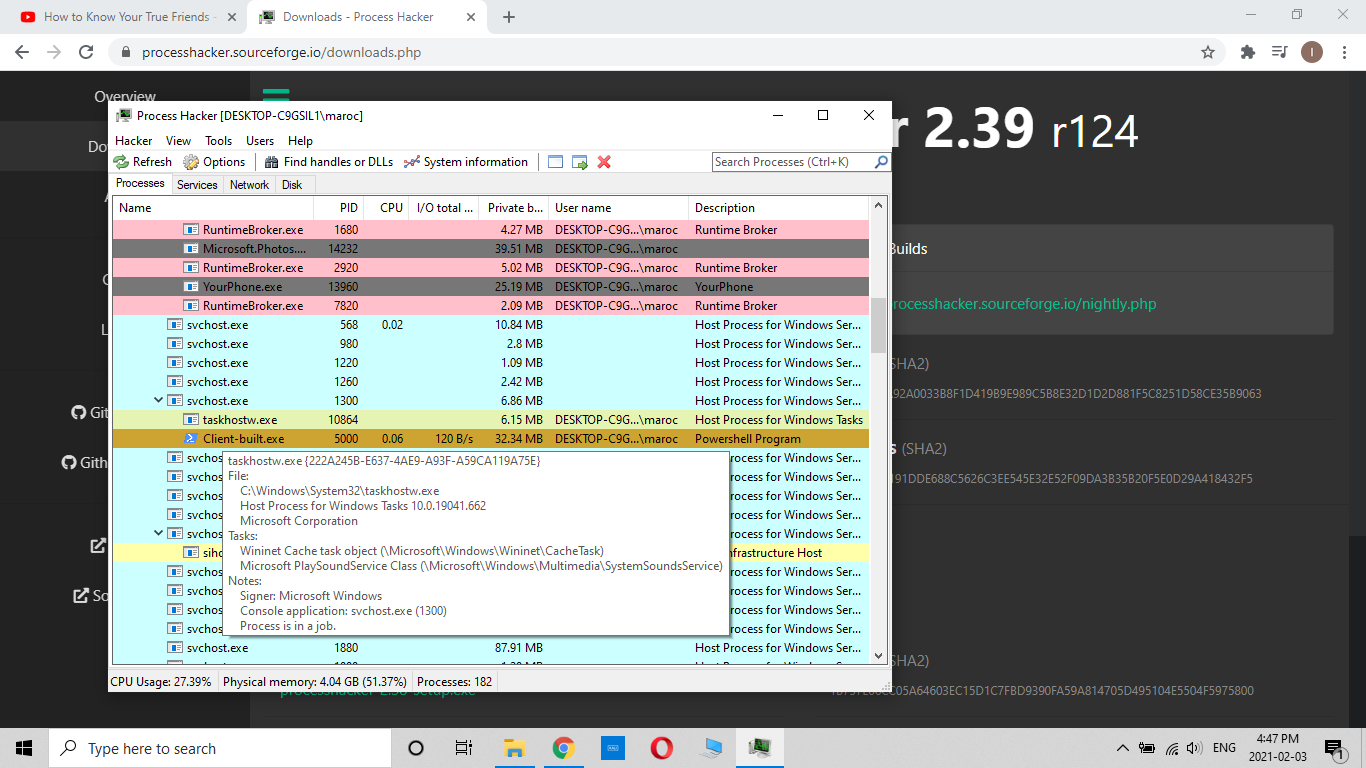Select svchost.exe PID 1220 row
This screenshot has height=768, width=1366.
click(490, 363)
